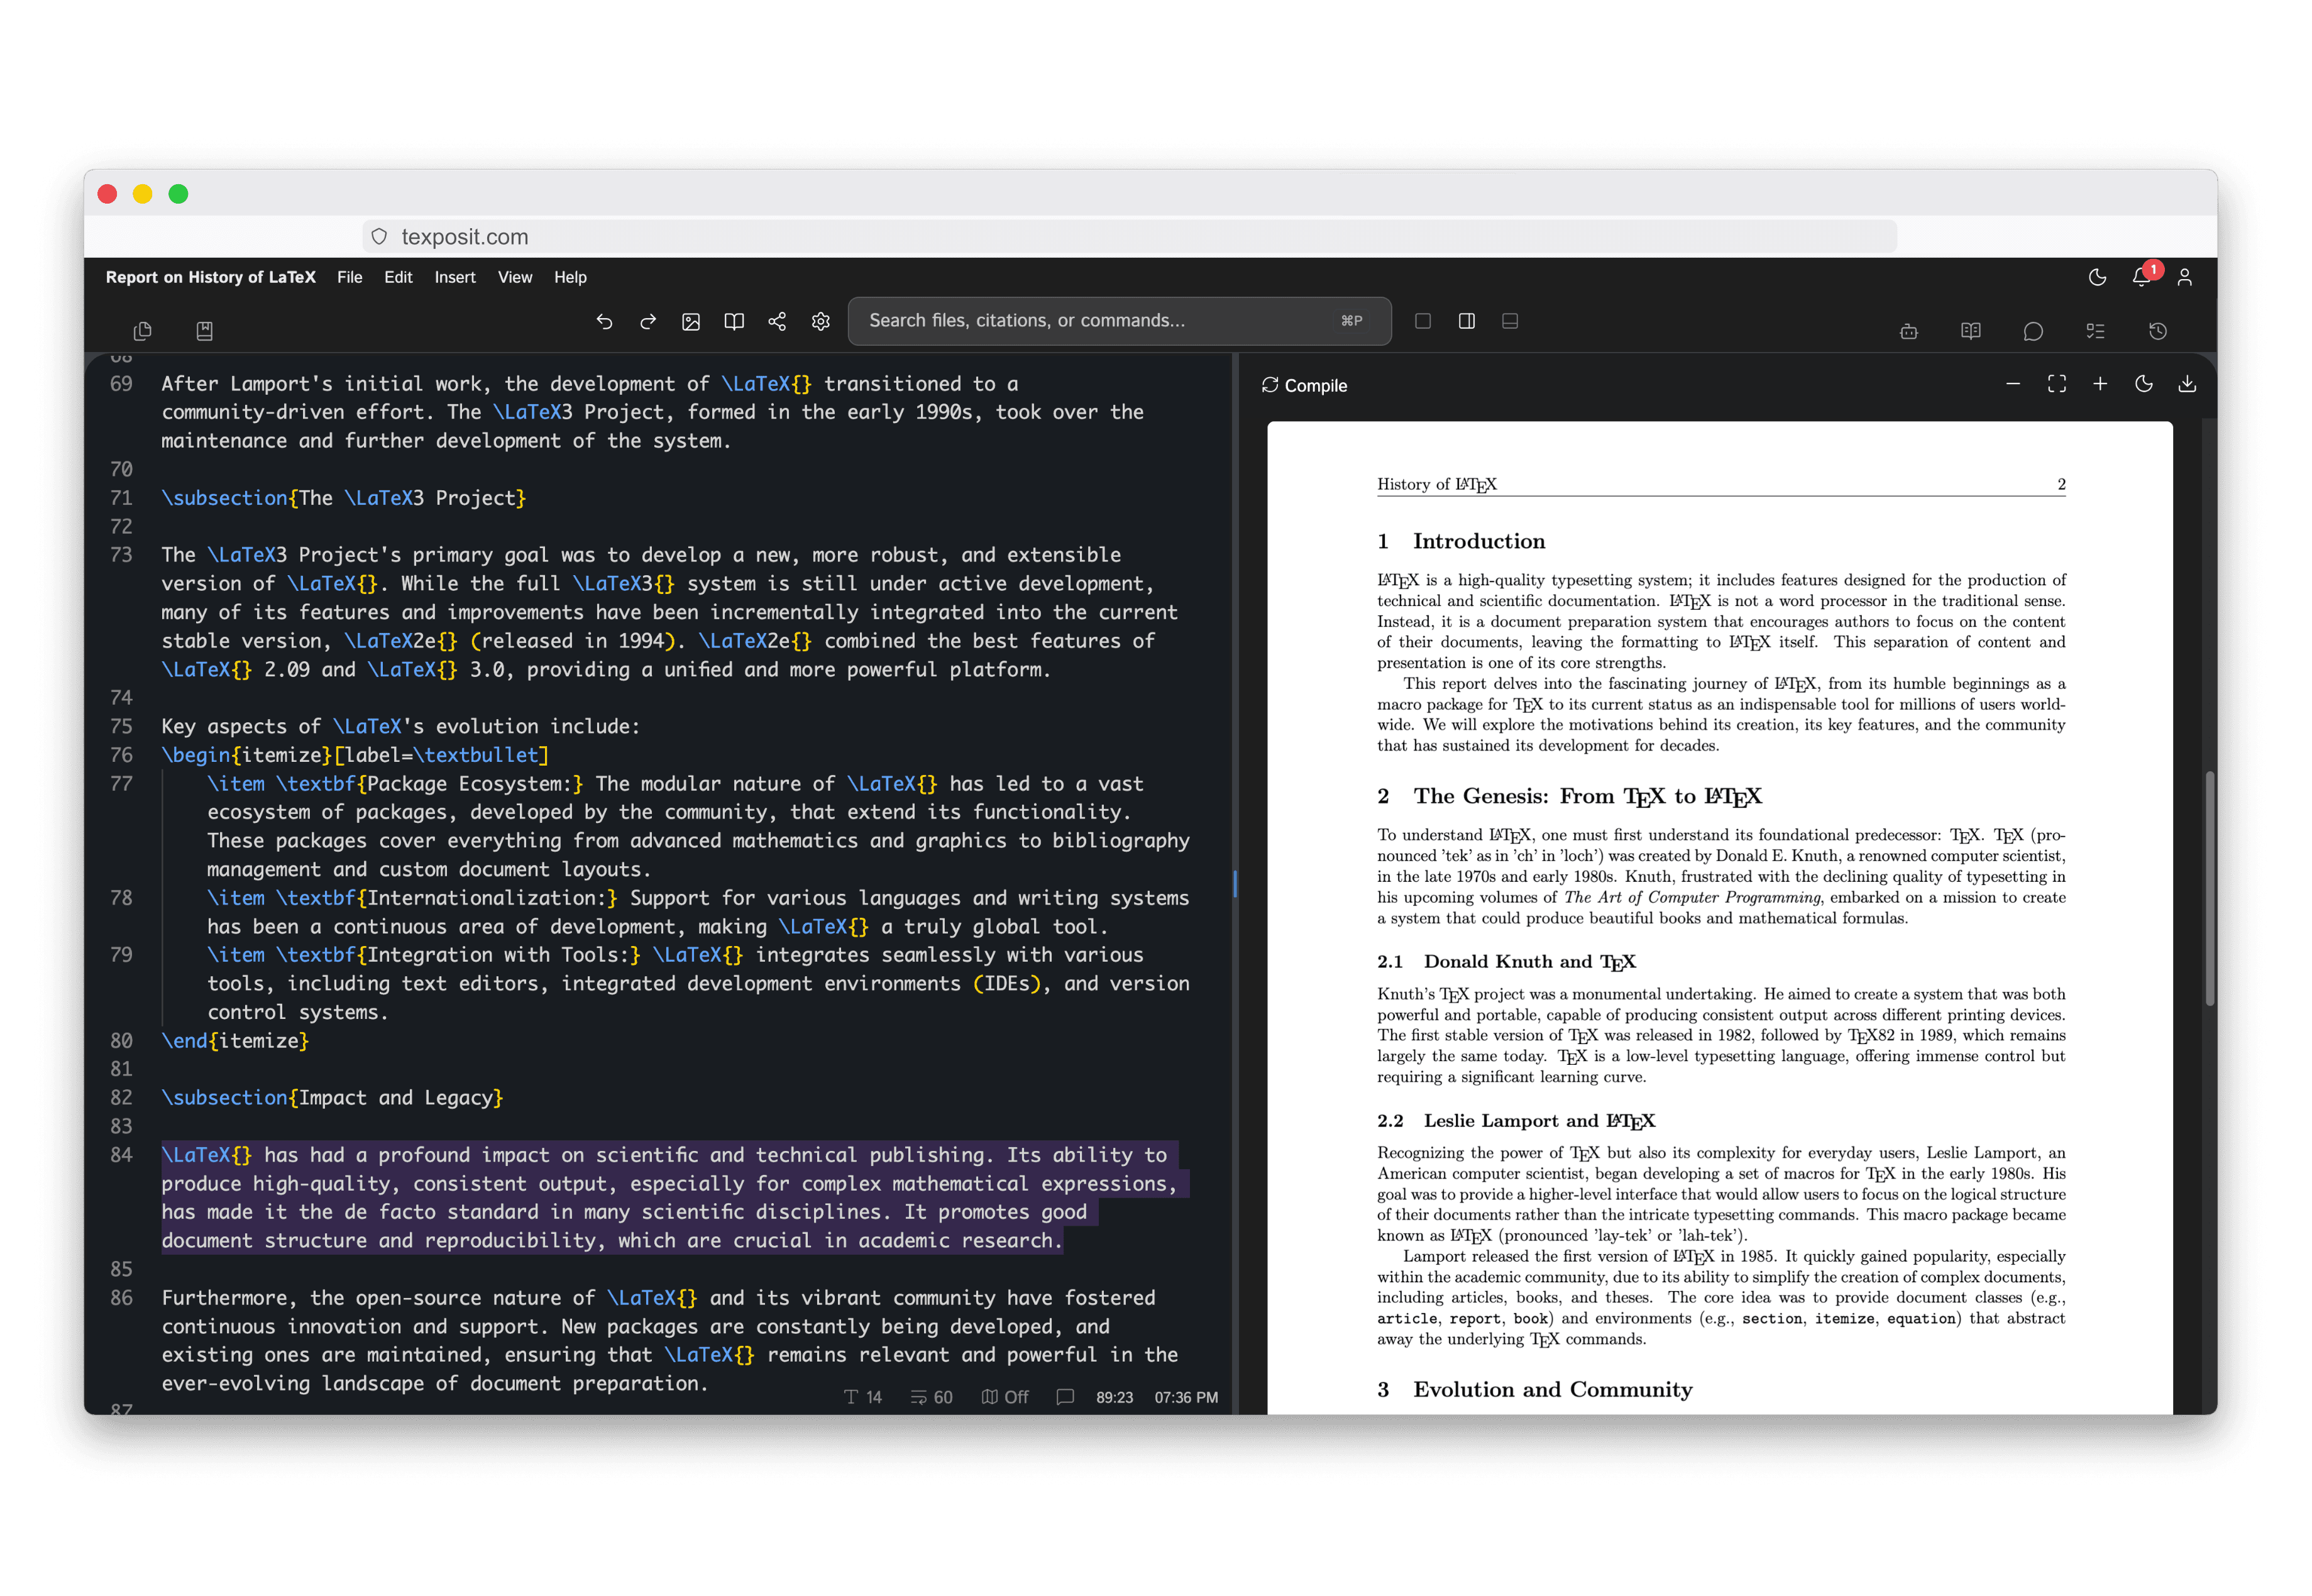Screen dimensions: 2312x1596
Task: Toggle the status bar option showing Off
Action: click(x=1005, y=1397)
